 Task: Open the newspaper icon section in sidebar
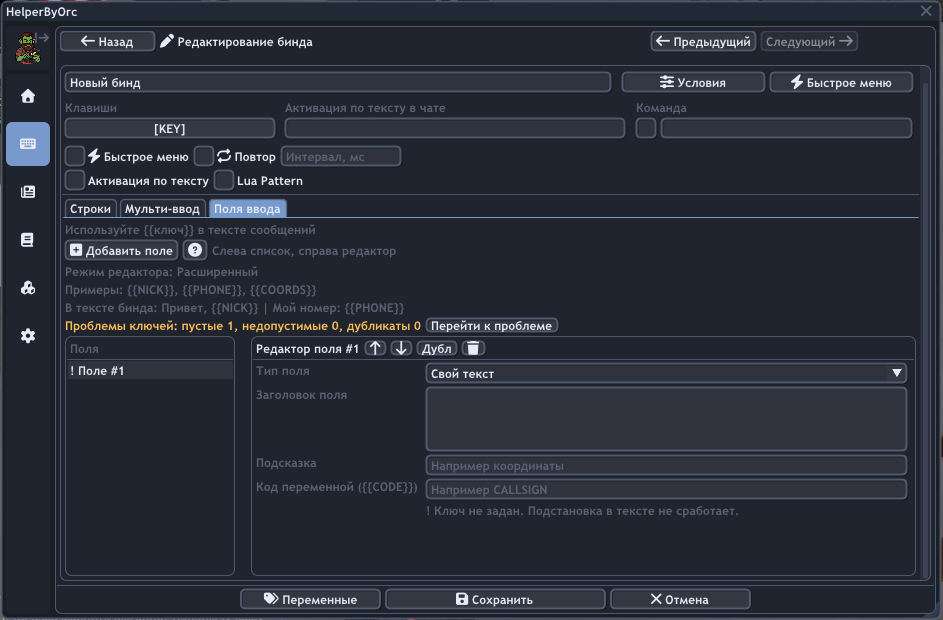tap(28, 192)
